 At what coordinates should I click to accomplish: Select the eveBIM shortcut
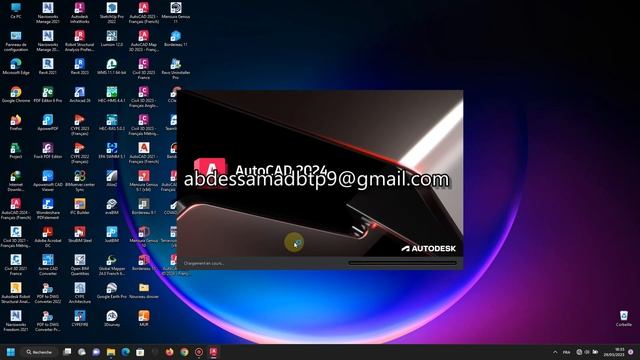[x=111, y=207]
